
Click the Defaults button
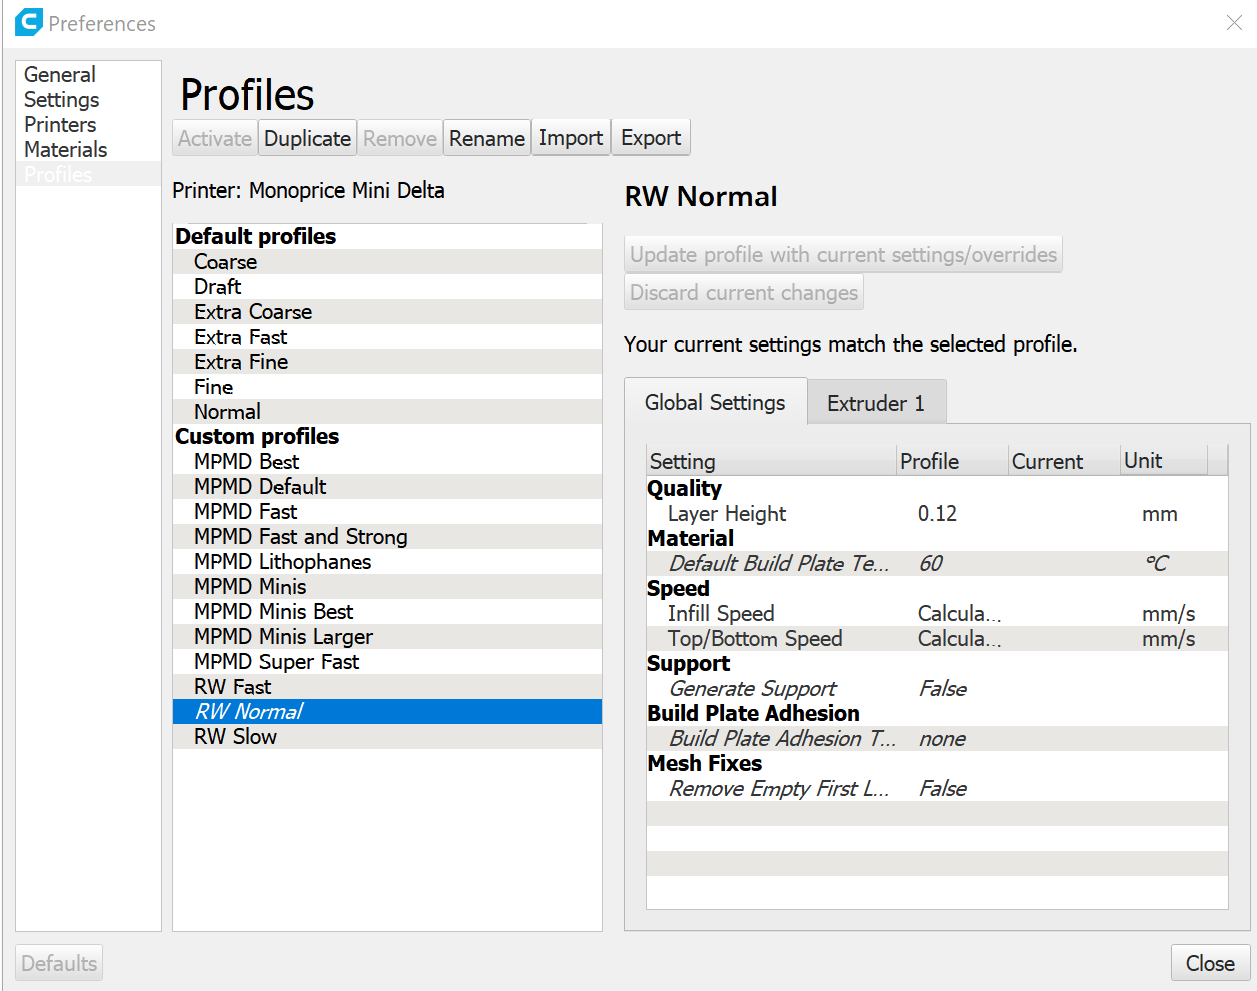tap(59, 963)
